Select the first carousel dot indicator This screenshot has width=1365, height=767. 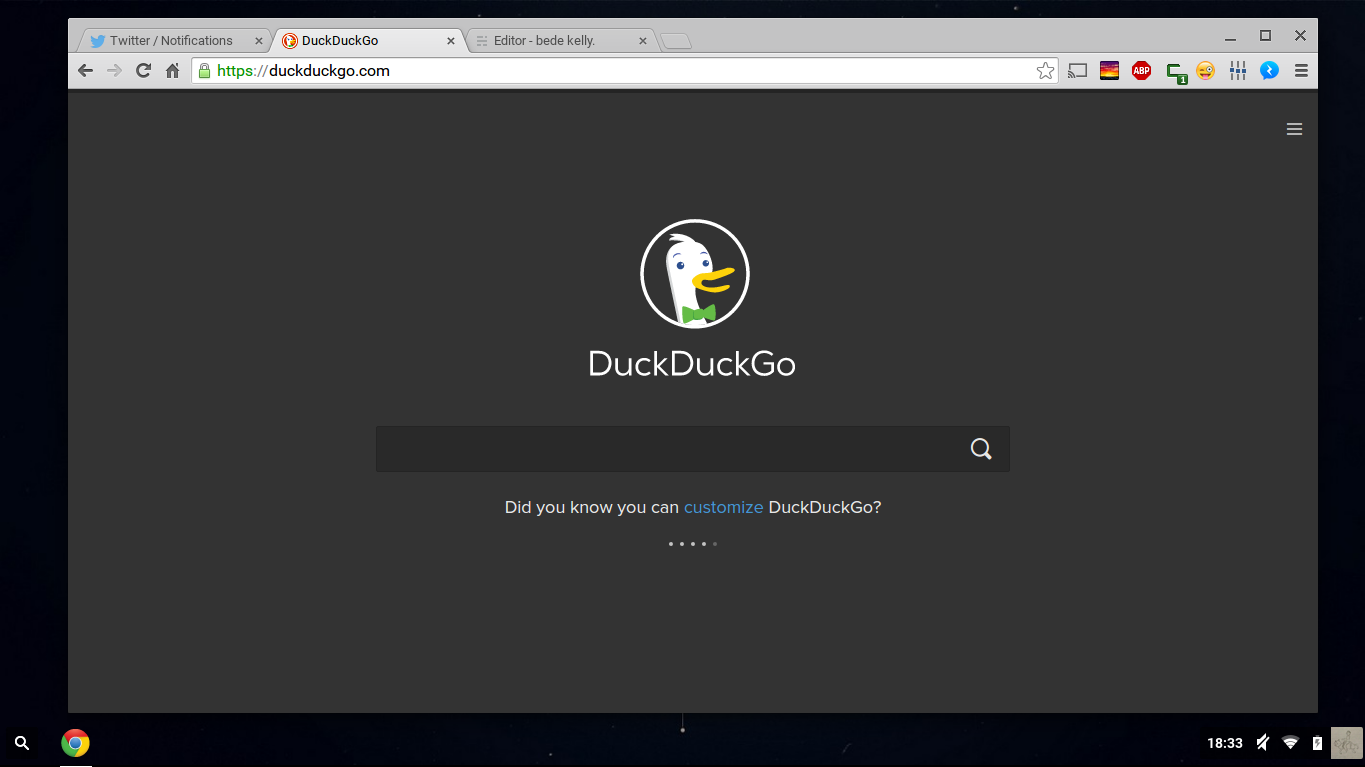[x=670, y=544]
